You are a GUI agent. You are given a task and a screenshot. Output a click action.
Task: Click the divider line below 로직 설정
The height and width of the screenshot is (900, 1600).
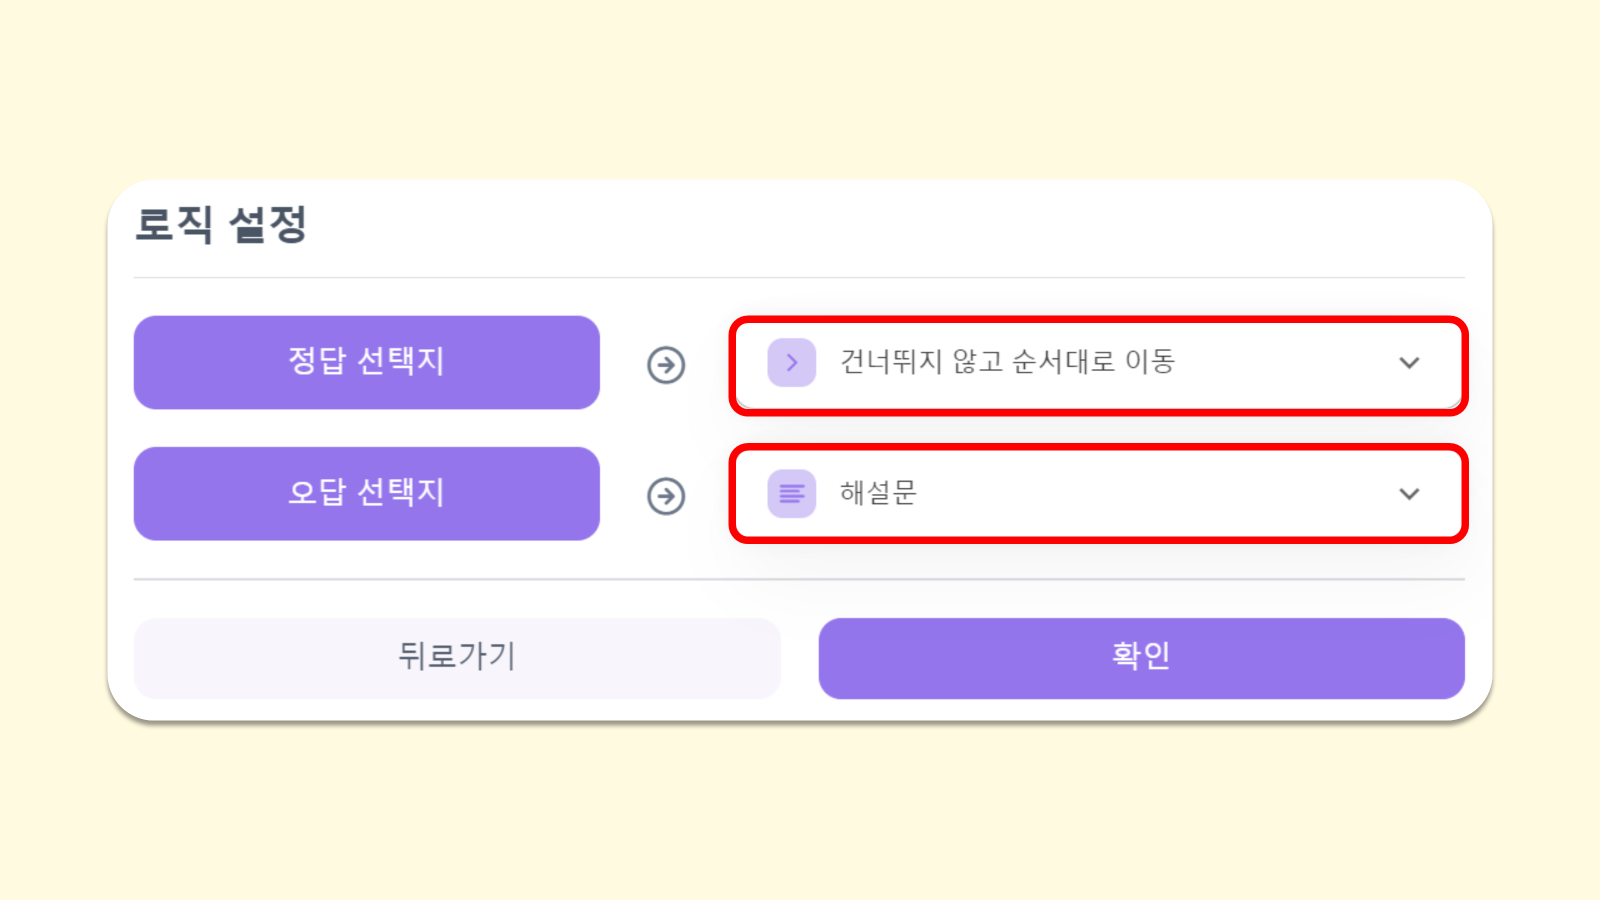point(800,277)
